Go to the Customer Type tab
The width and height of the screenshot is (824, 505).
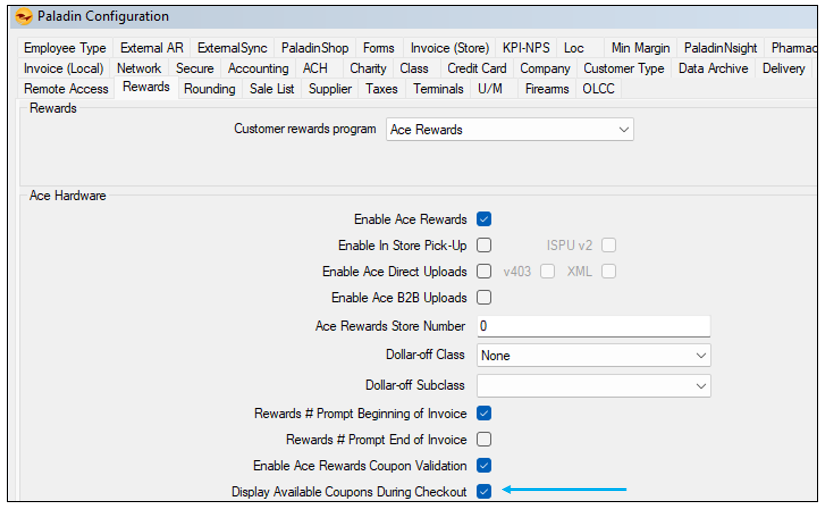(x=624, y=69)
